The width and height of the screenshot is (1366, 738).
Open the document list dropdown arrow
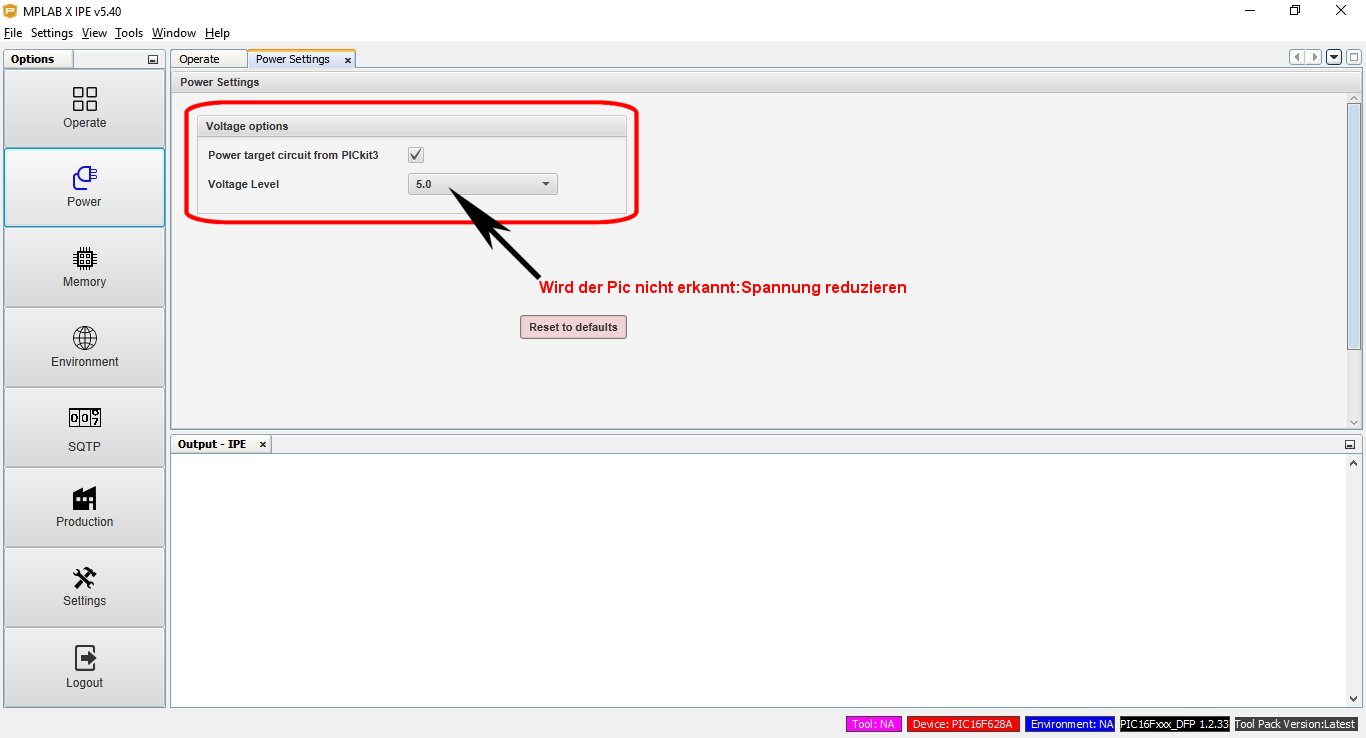pyautogui.click(x=1334, y=58)
